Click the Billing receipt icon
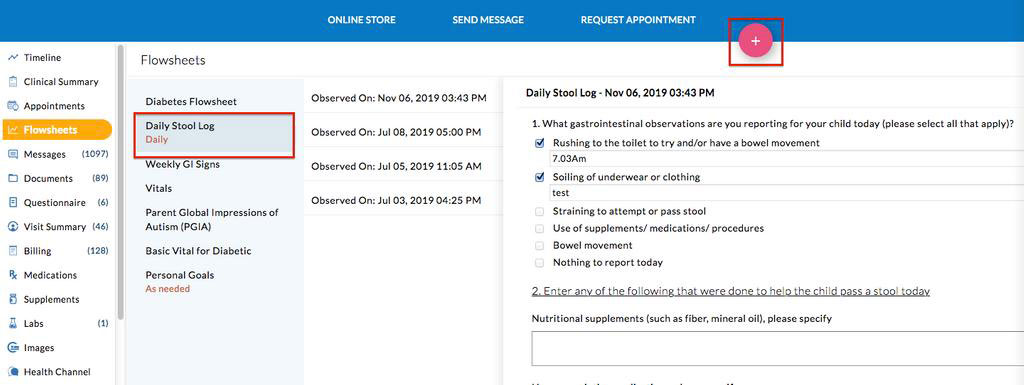 pos(12,251)
